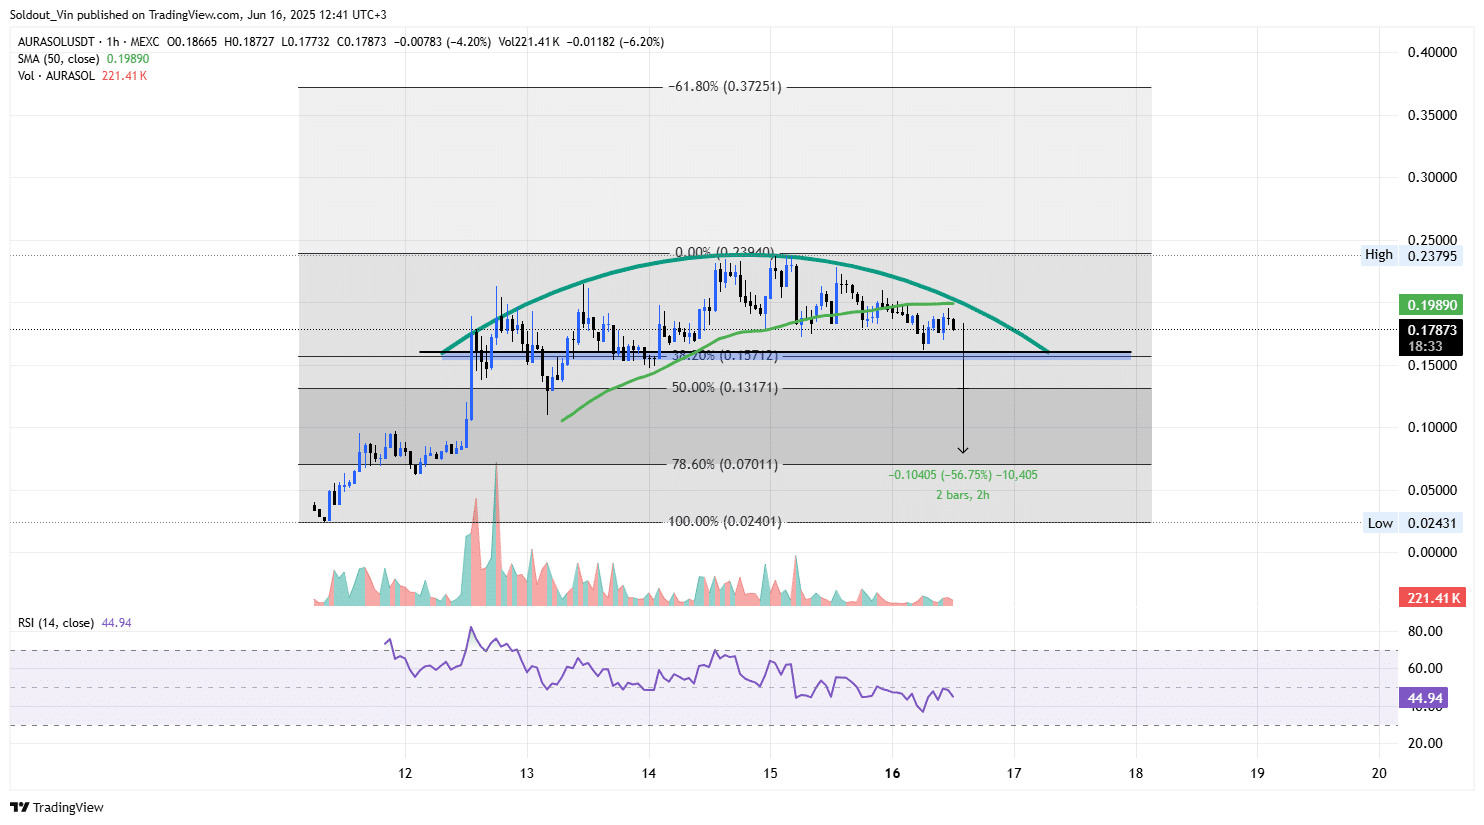Screen dimensions: 1484x825
Task: Click the High 0.23795 price label
Action: (1411, 255)
